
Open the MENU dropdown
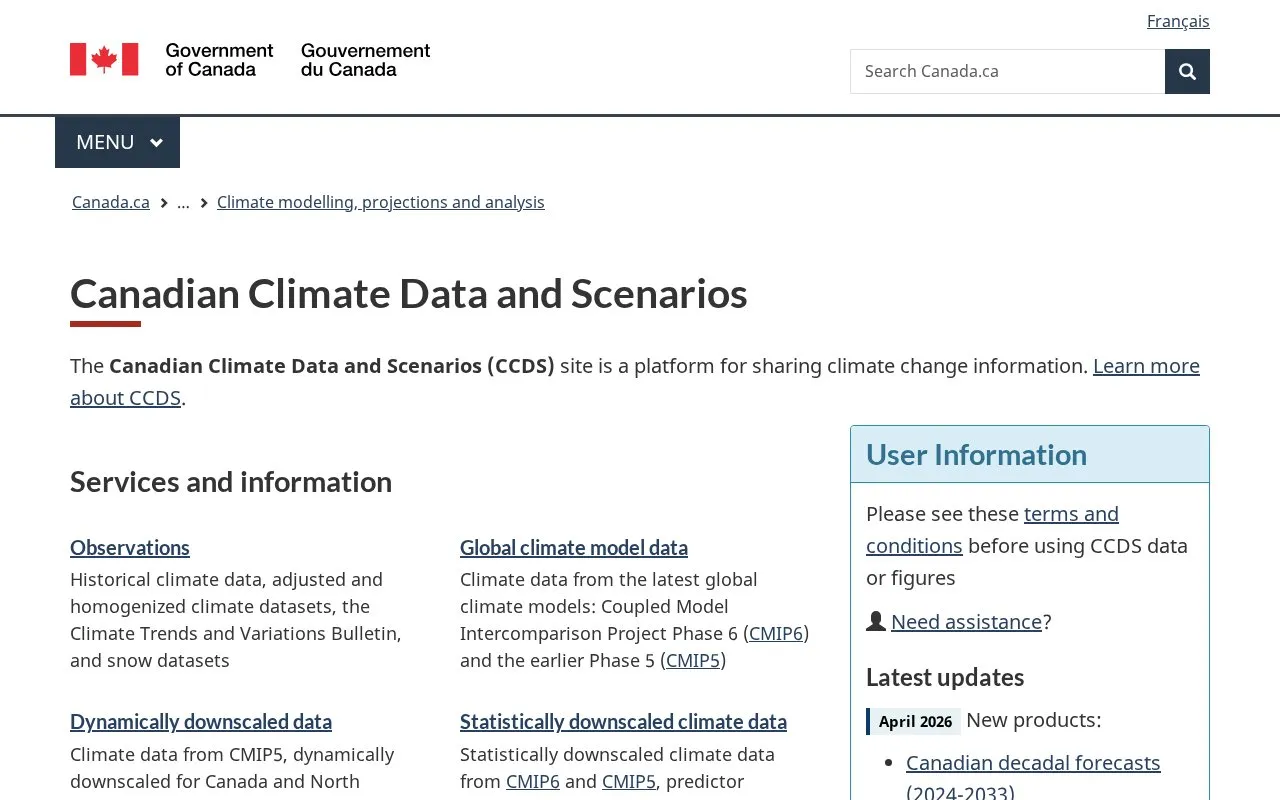coord(117,142)
